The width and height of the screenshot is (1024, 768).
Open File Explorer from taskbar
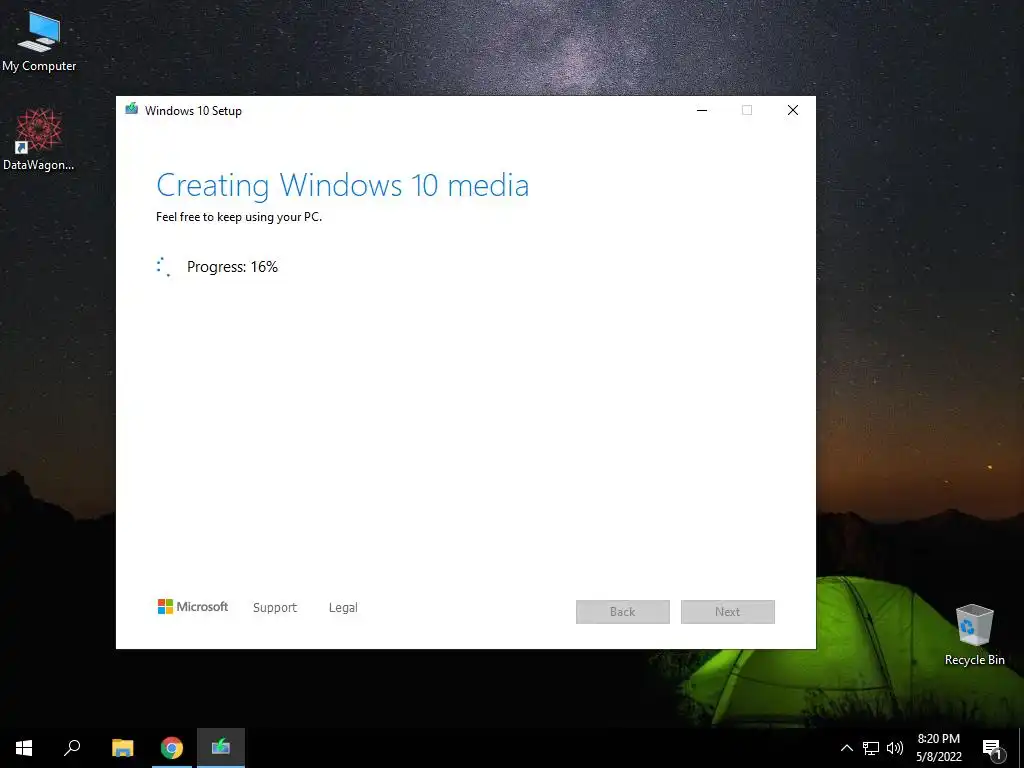122,748
